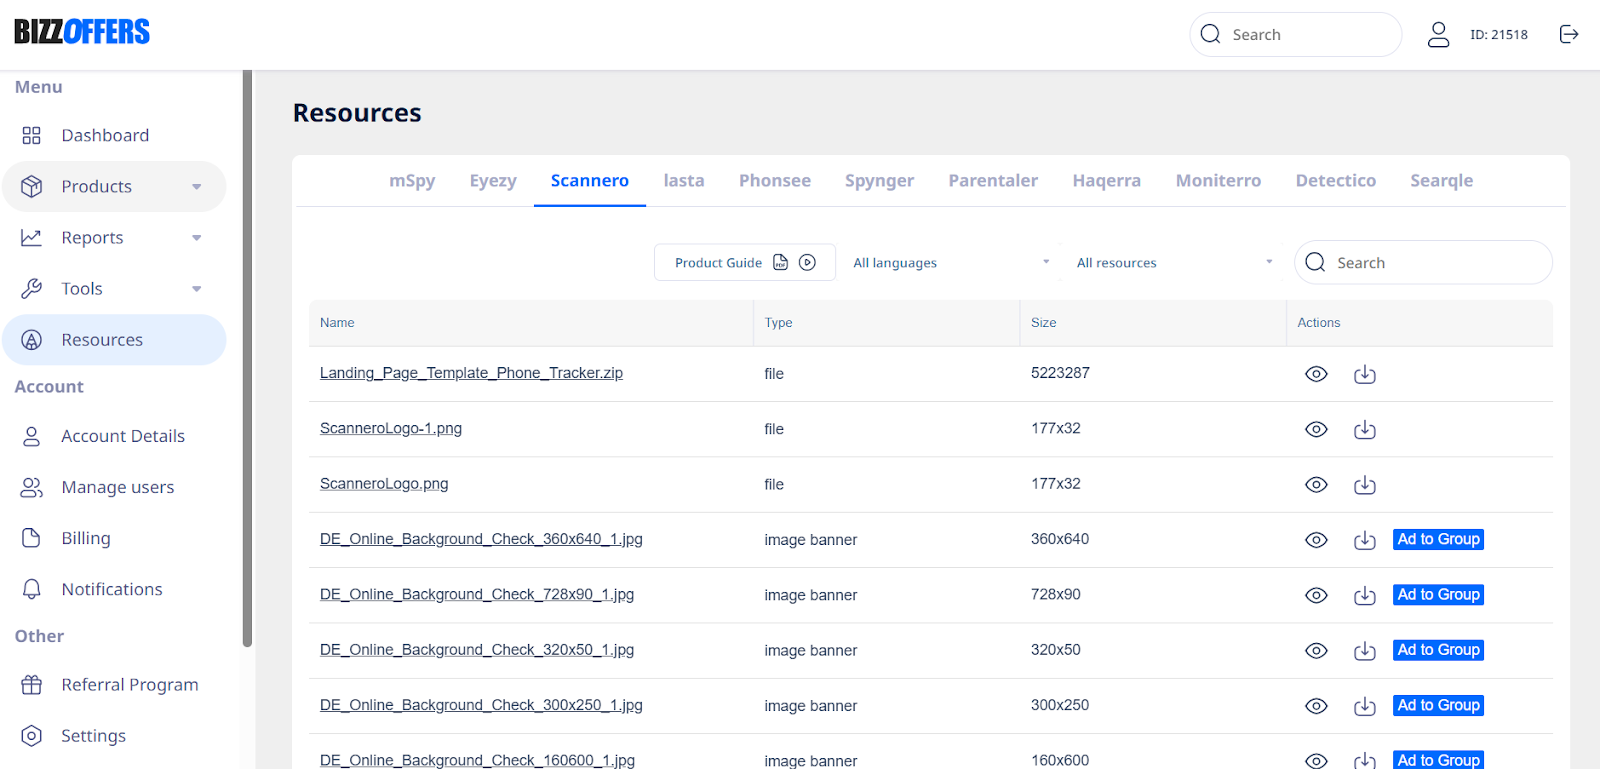Add 360x640 banner to group
Viewport: 1600px width, 769px height.
pos(1438,540)
